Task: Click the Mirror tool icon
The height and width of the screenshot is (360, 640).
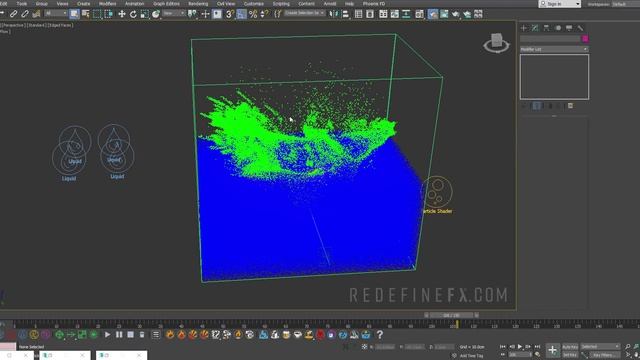Action: 334,14
